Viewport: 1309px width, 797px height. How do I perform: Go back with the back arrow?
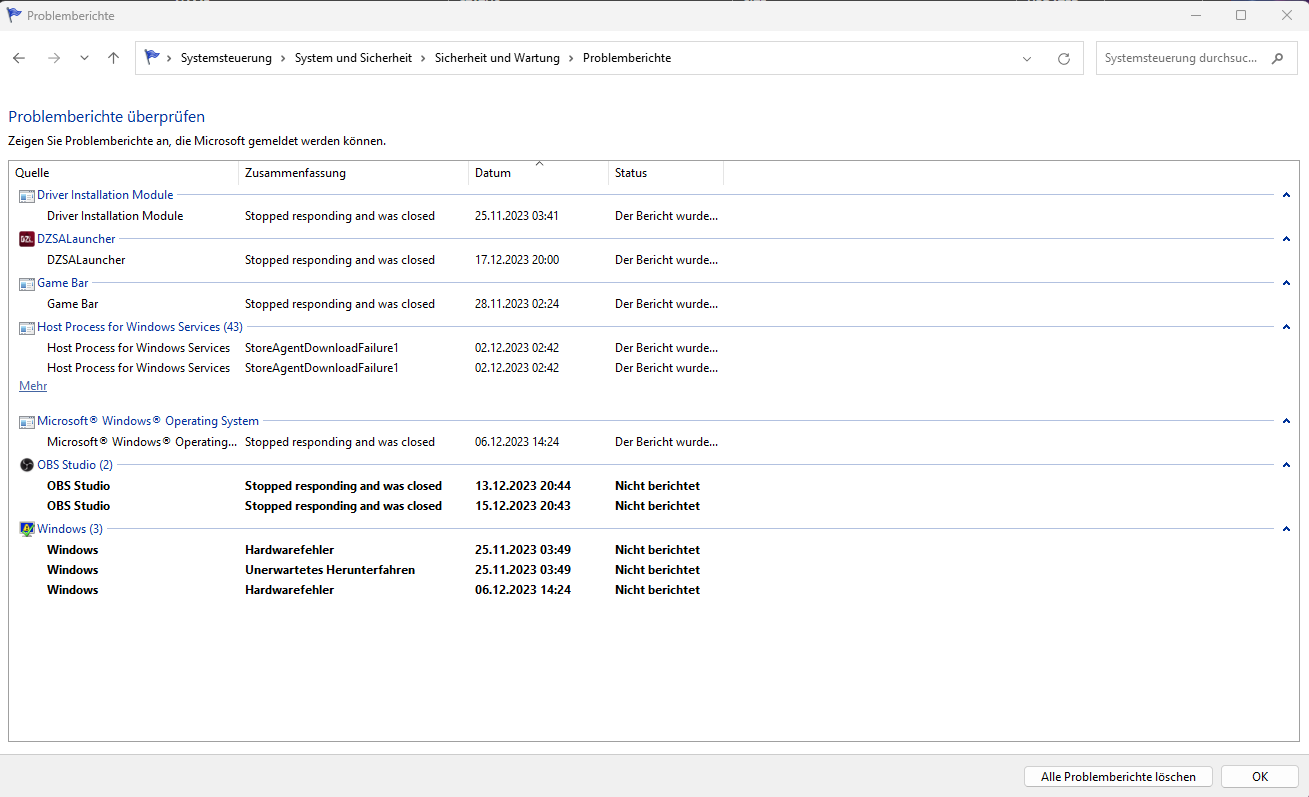point(19,58)
